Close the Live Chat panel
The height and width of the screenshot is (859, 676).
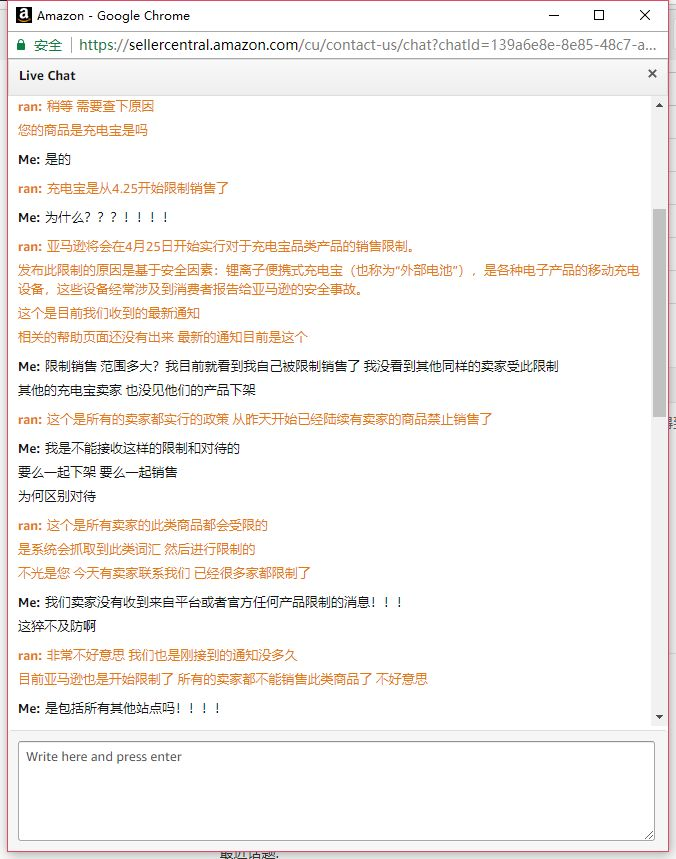pos(652,74)
